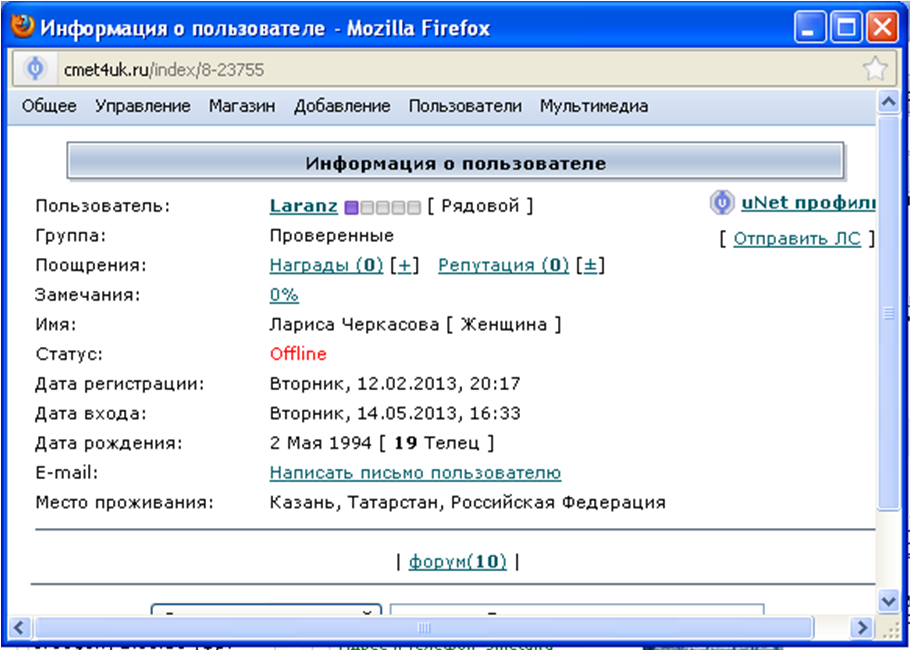Image resolution: width=911 pixels, height=651 pixels.
Task: Open the Добавление menu
Action: coord(342,106)
